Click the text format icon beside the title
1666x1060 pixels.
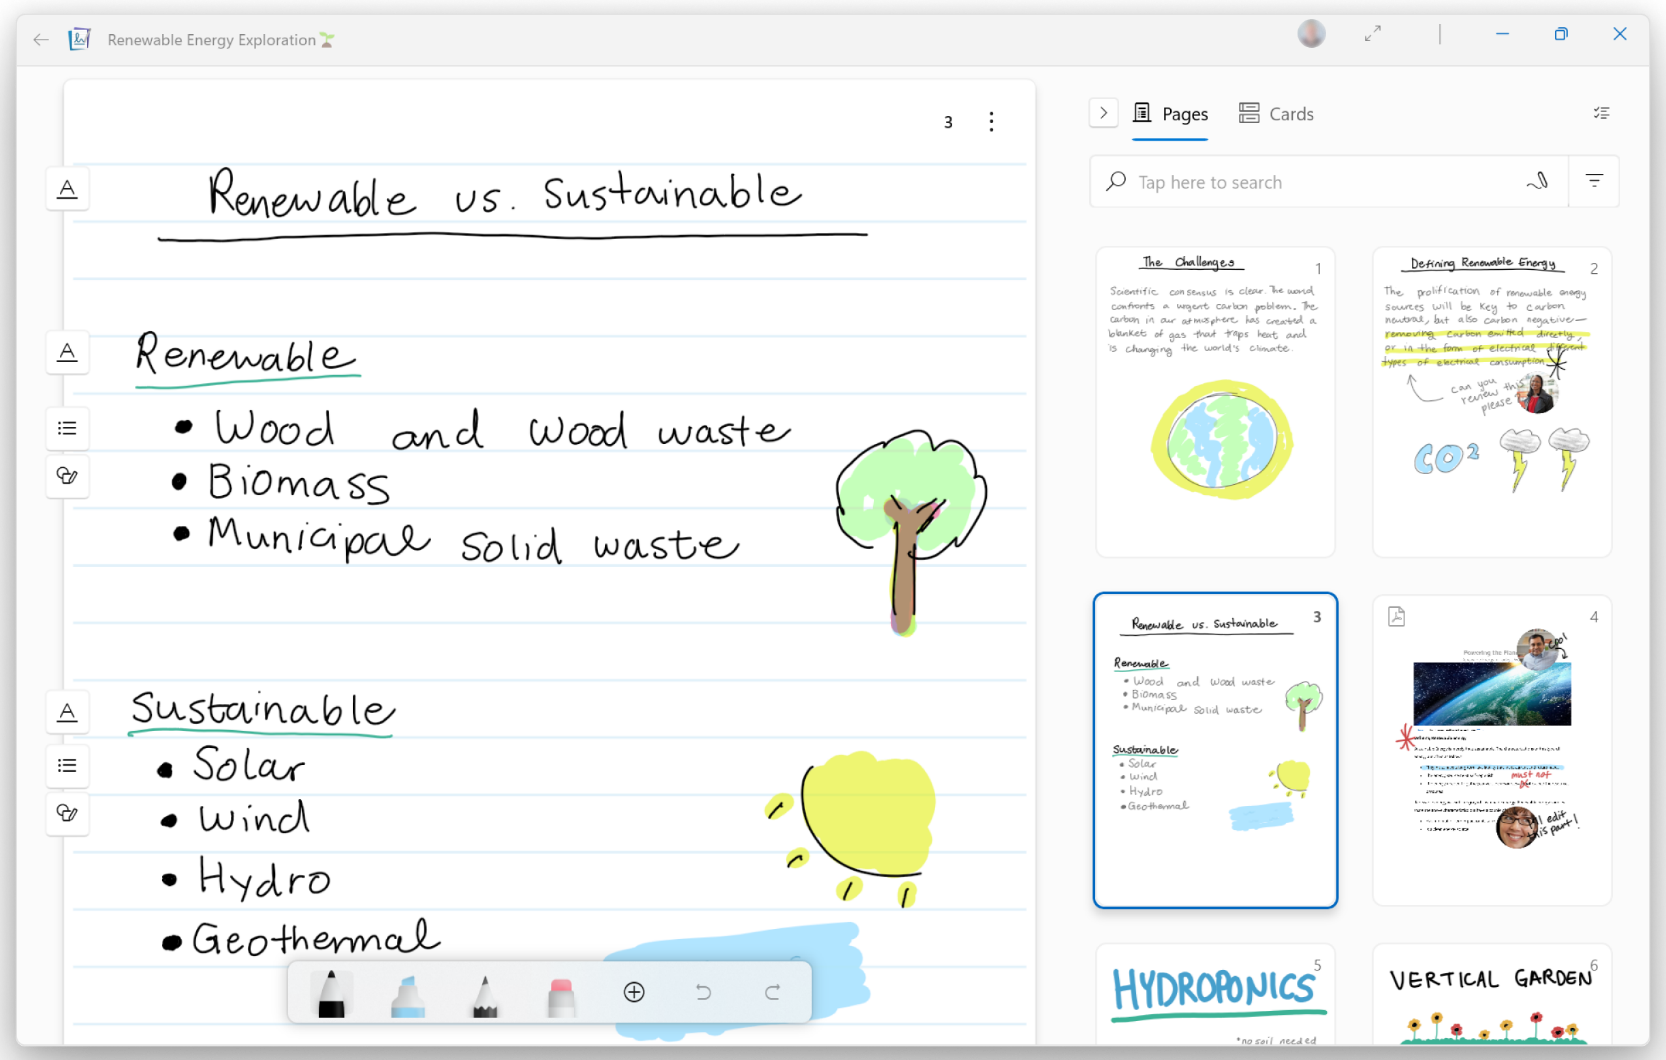(x=67, y=189)
